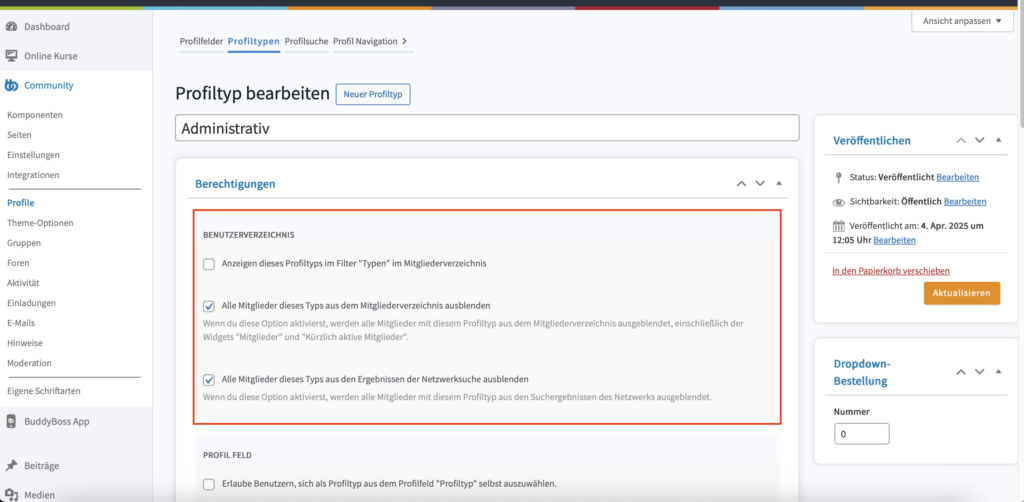Click the Beiträge pin icon
This screenshot has height=502, width=1024.
(12, 466)
